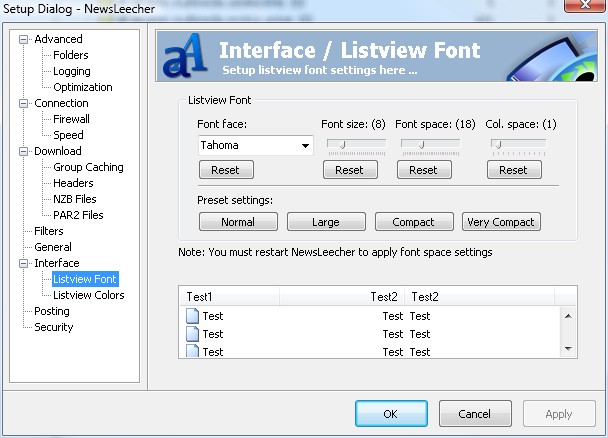Confirm settings with OK
608x438 pixels.
pyautogui.click(x=391, y=414)
